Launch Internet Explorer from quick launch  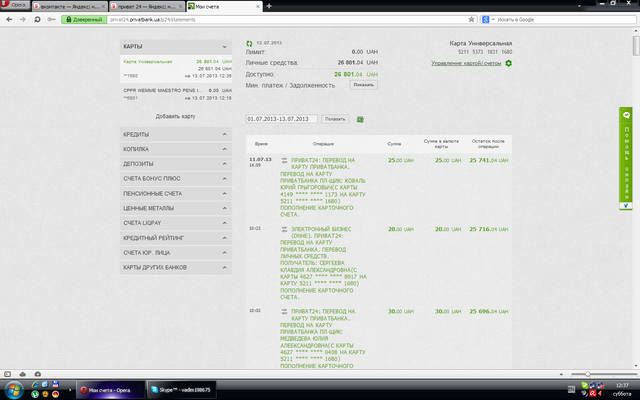pos(35,384)
